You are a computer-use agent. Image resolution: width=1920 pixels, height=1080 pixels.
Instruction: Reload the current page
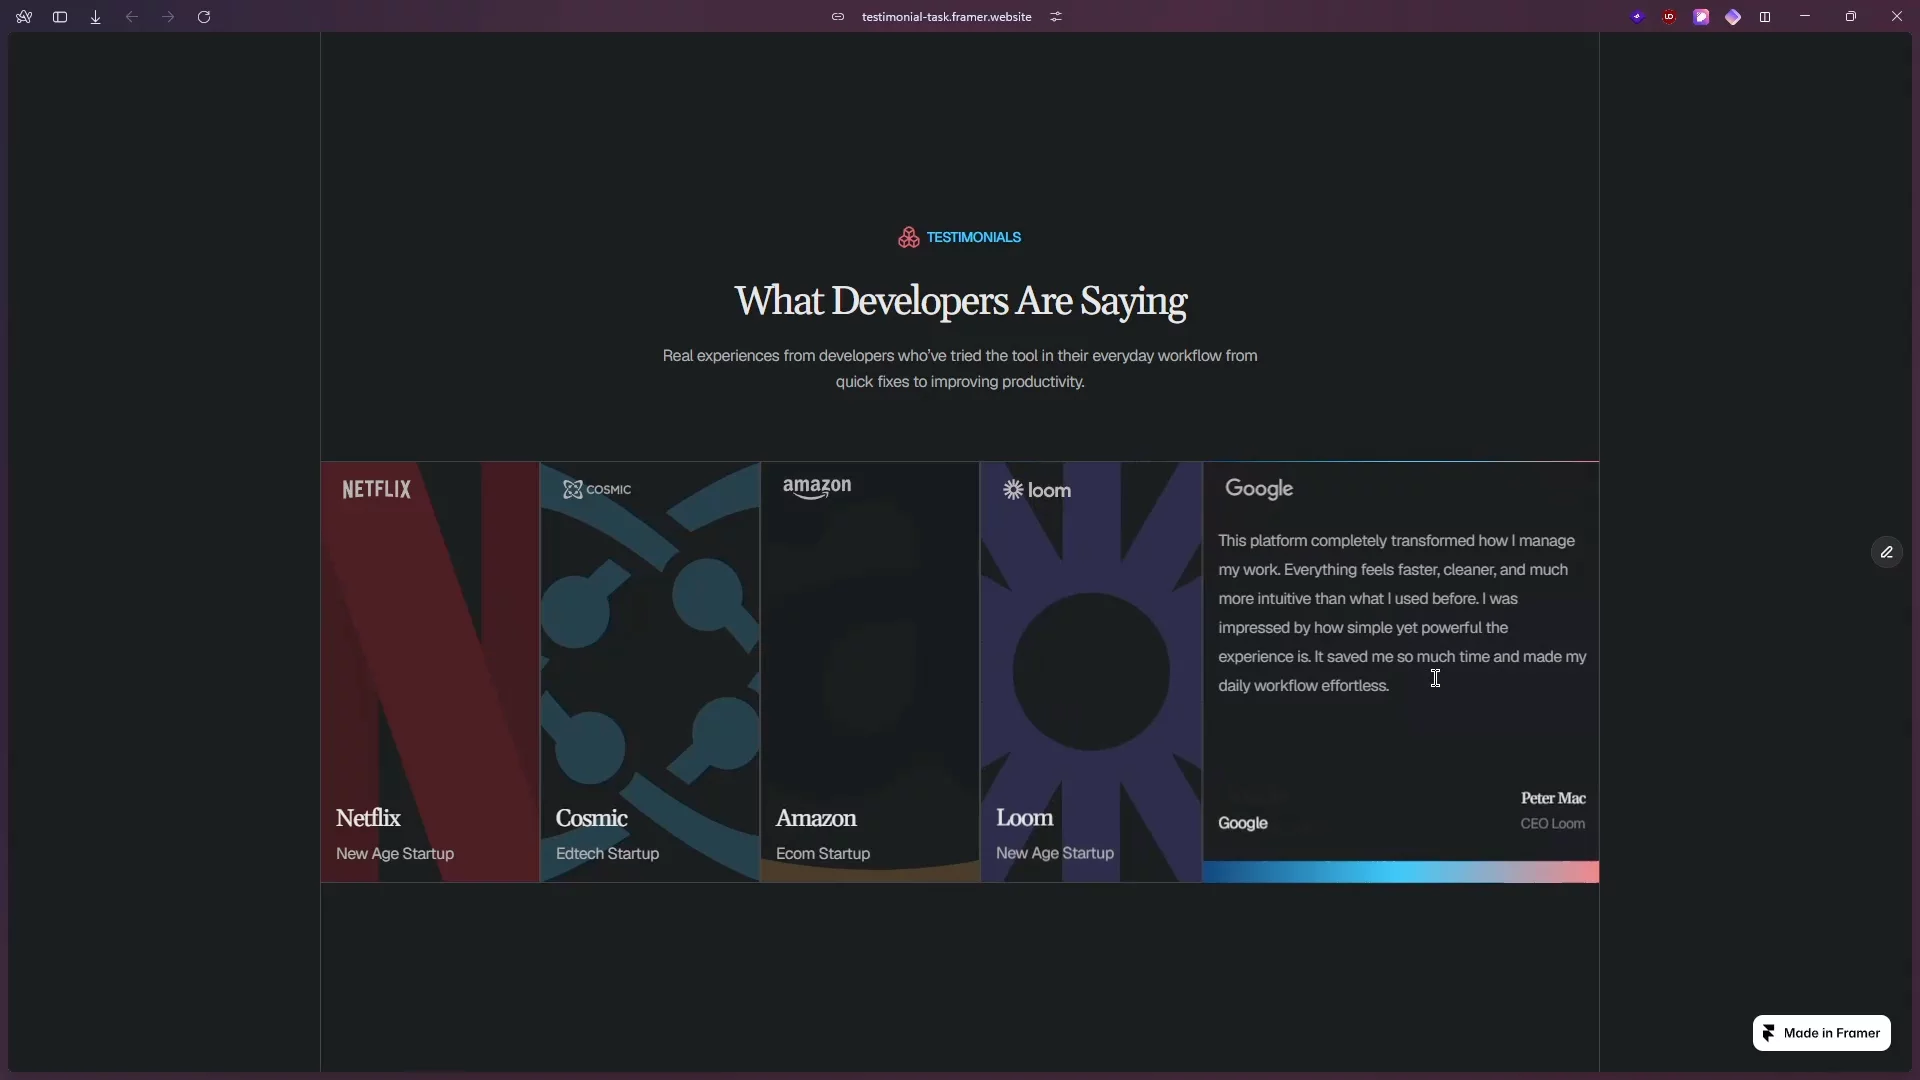tap(204, 17)
